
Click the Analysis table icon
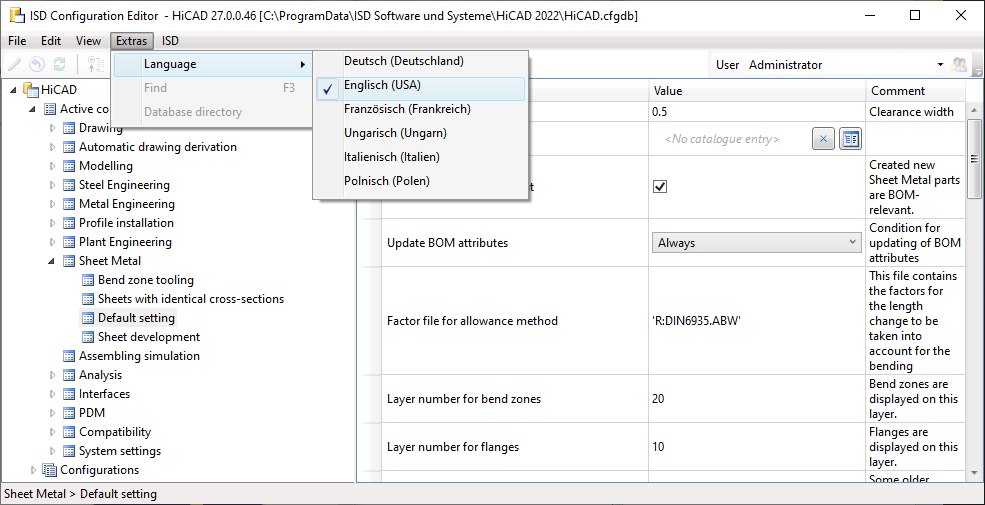tap(69, 375)
